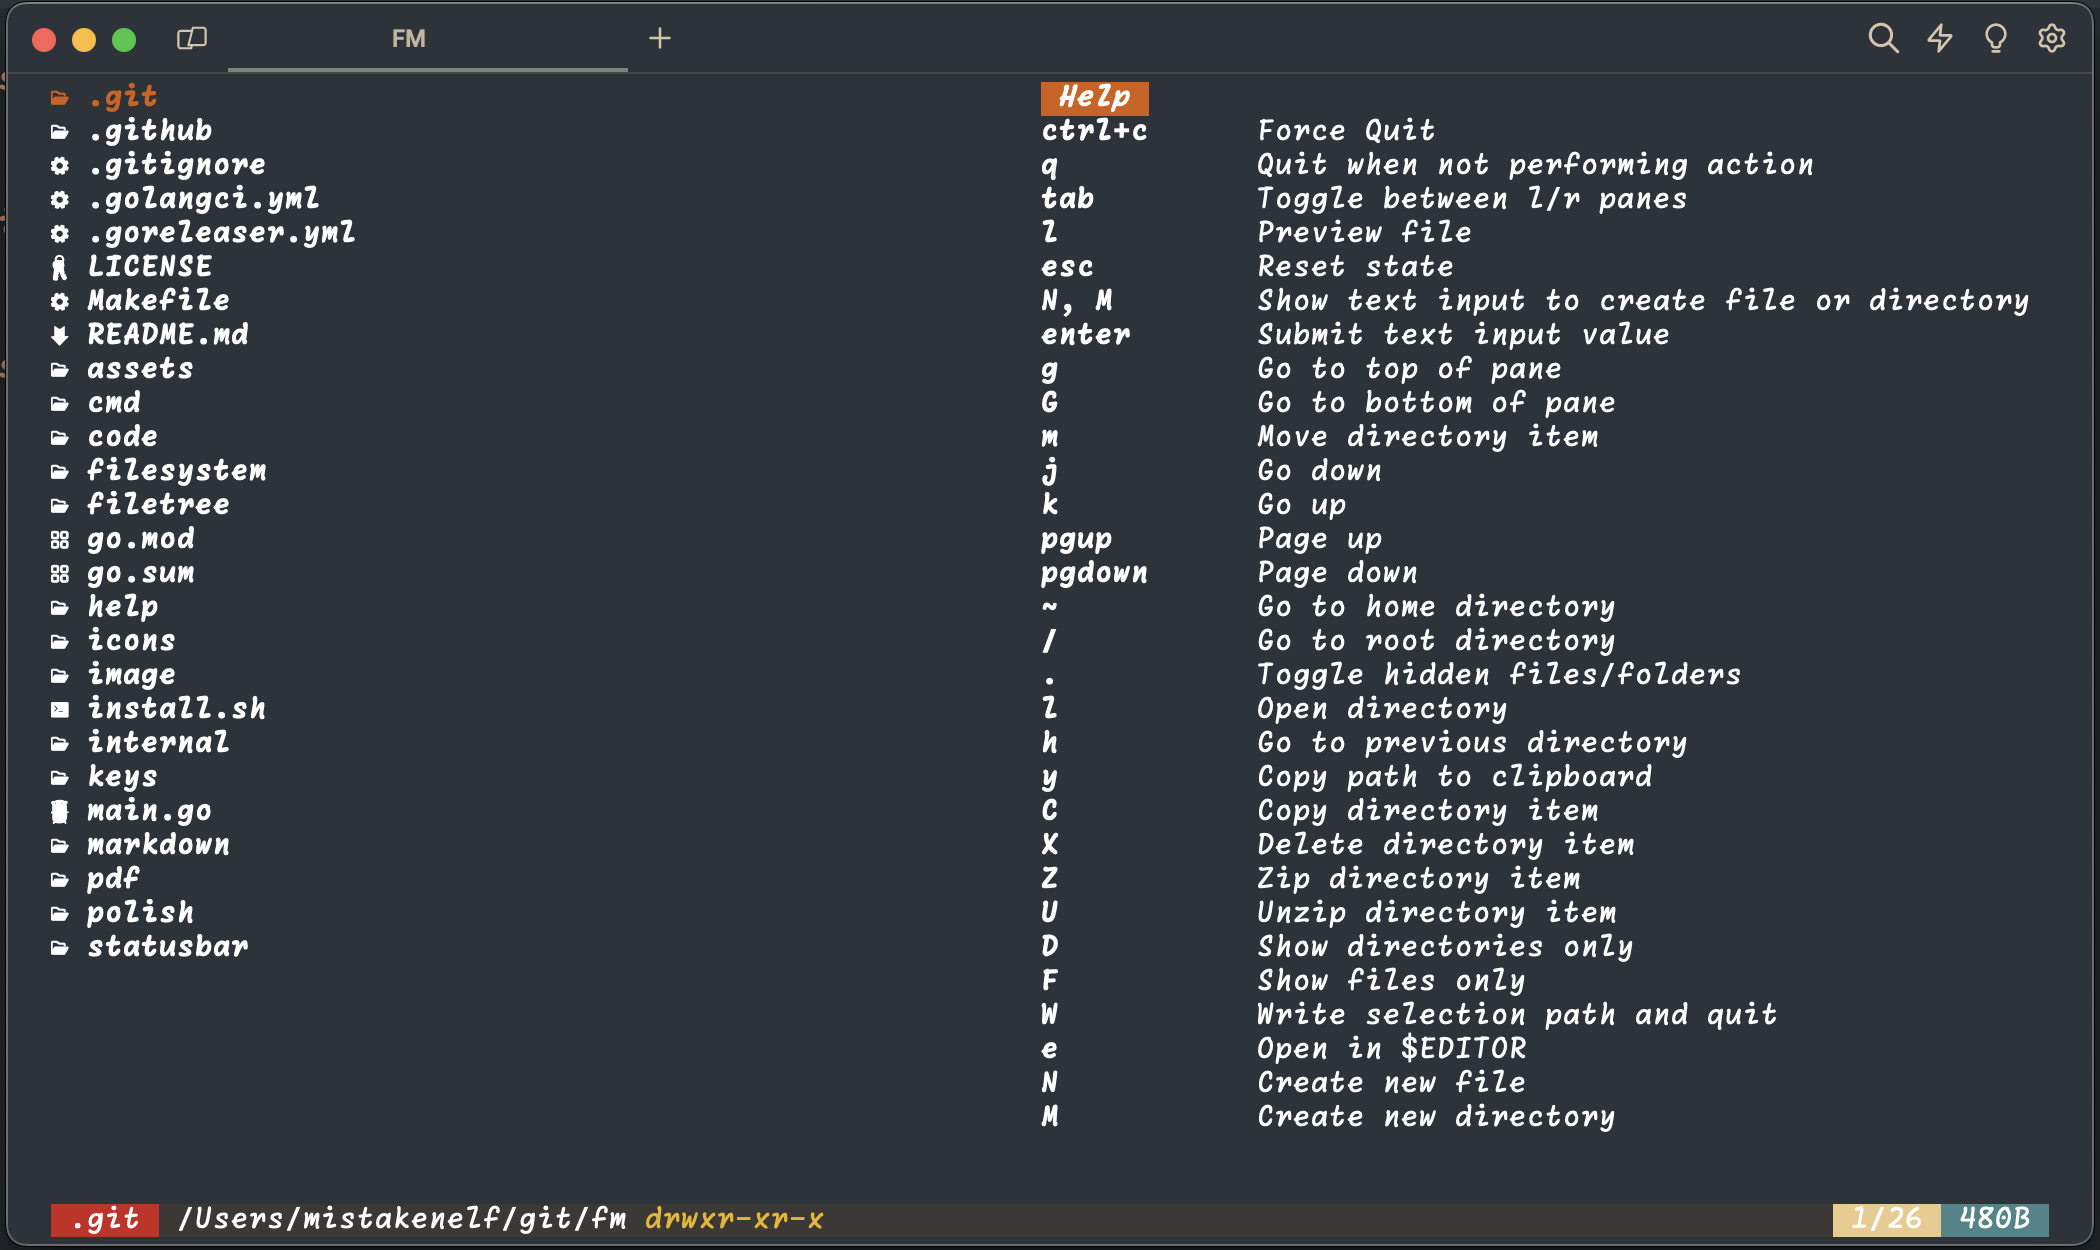Viewport: 2100px width, 1250px height.
Task: Select the statusbar folder entry
Action: pyautogui.click(x=168, y=947)
